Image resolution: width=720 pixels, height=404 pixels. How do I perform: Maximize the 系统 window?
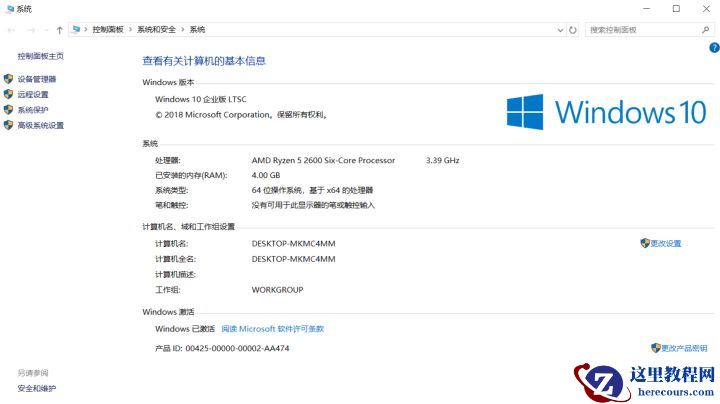pos(676,9)
